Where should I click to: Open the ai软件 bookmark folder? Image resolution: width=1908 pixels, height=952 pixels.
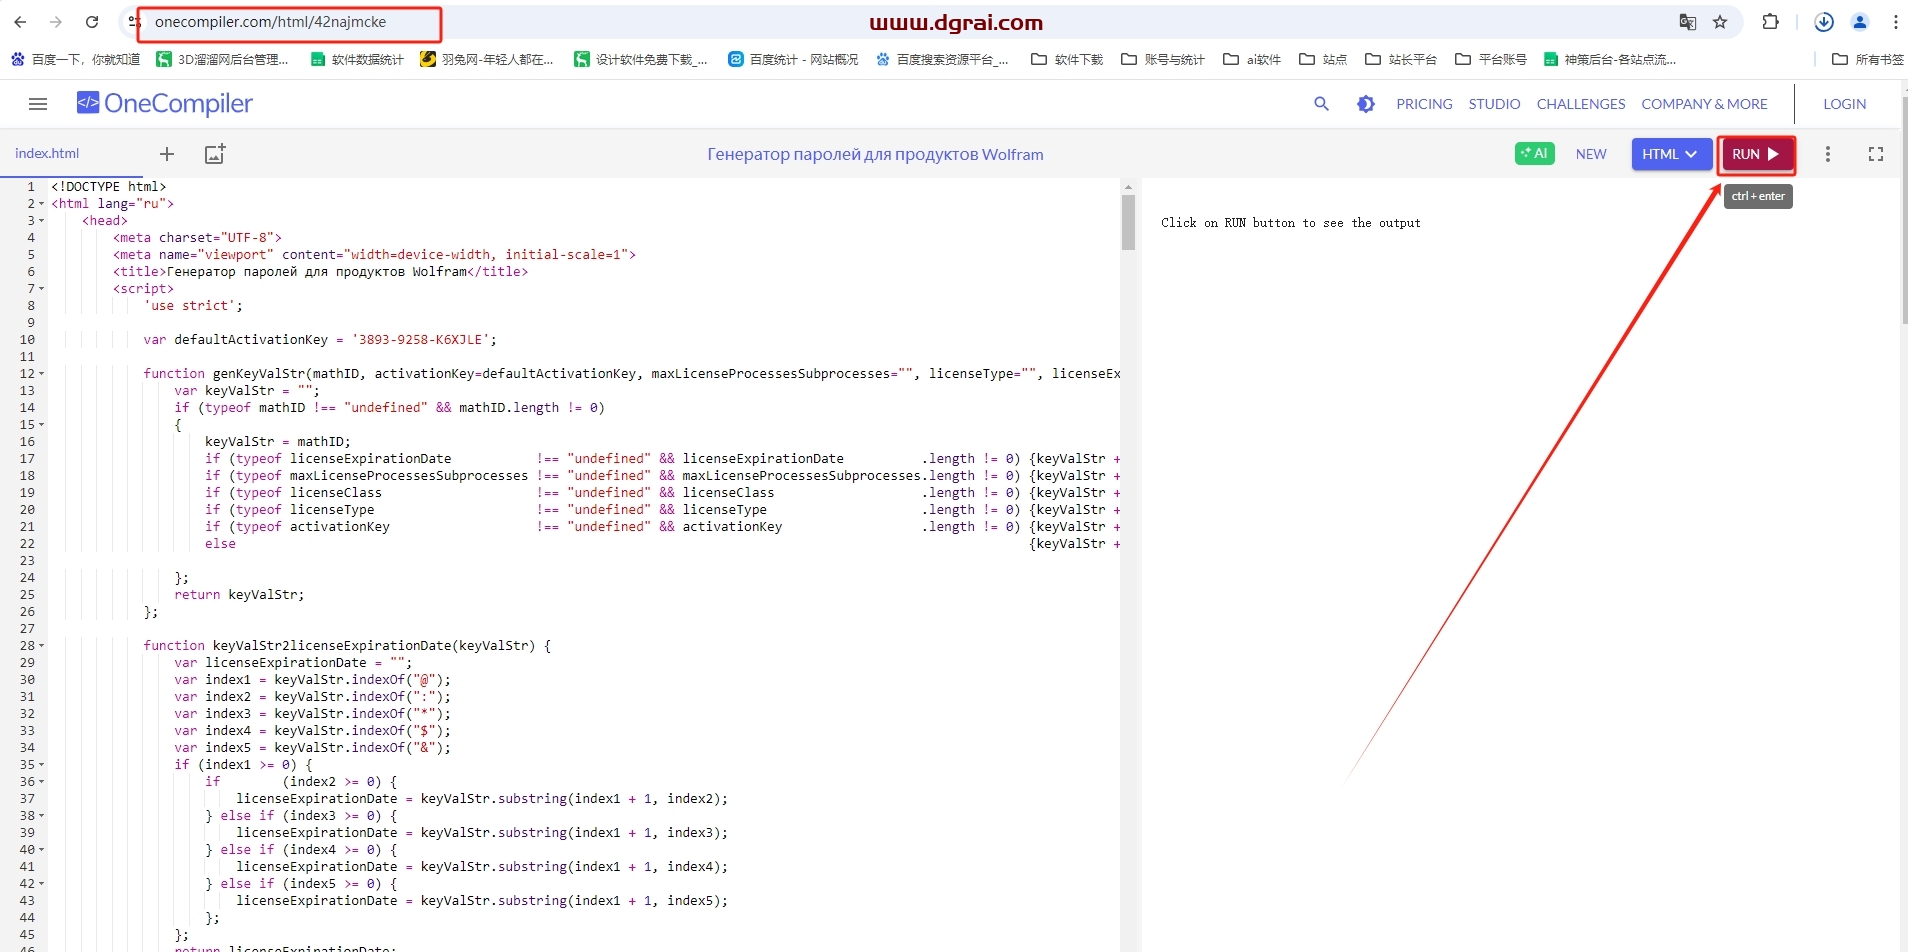coord(1252,60)
